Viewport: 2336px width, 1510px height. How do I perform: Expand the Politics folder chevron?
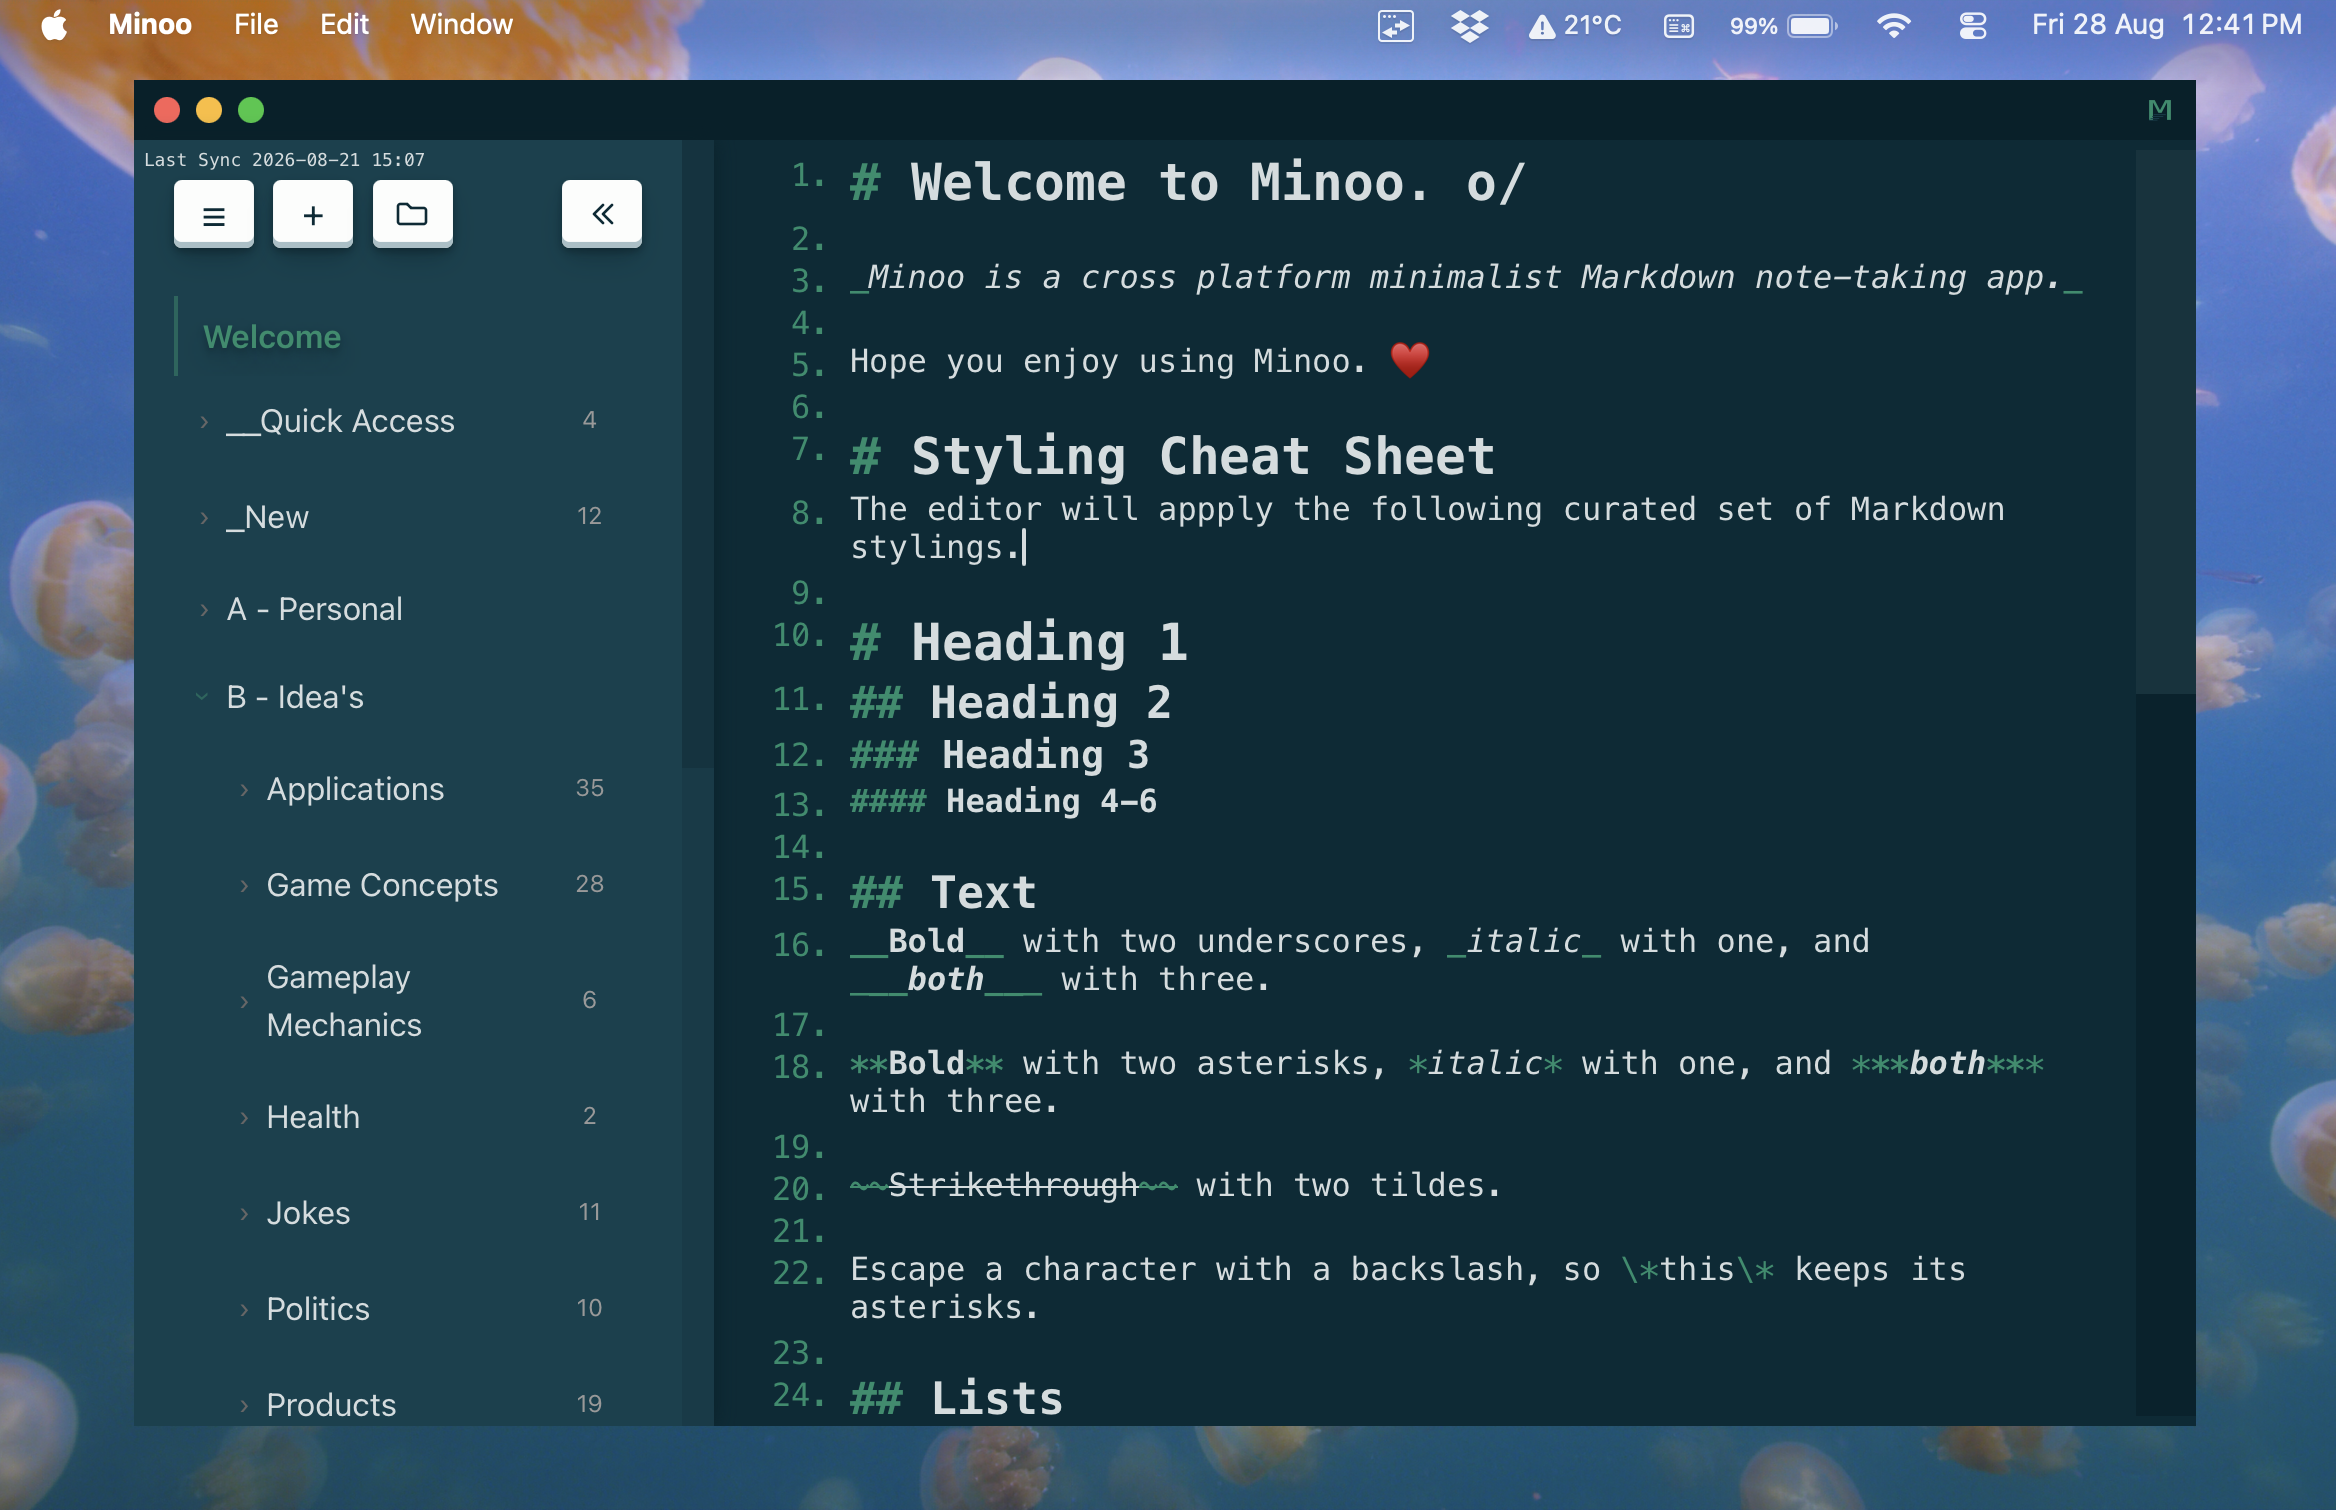[244, 1310]
